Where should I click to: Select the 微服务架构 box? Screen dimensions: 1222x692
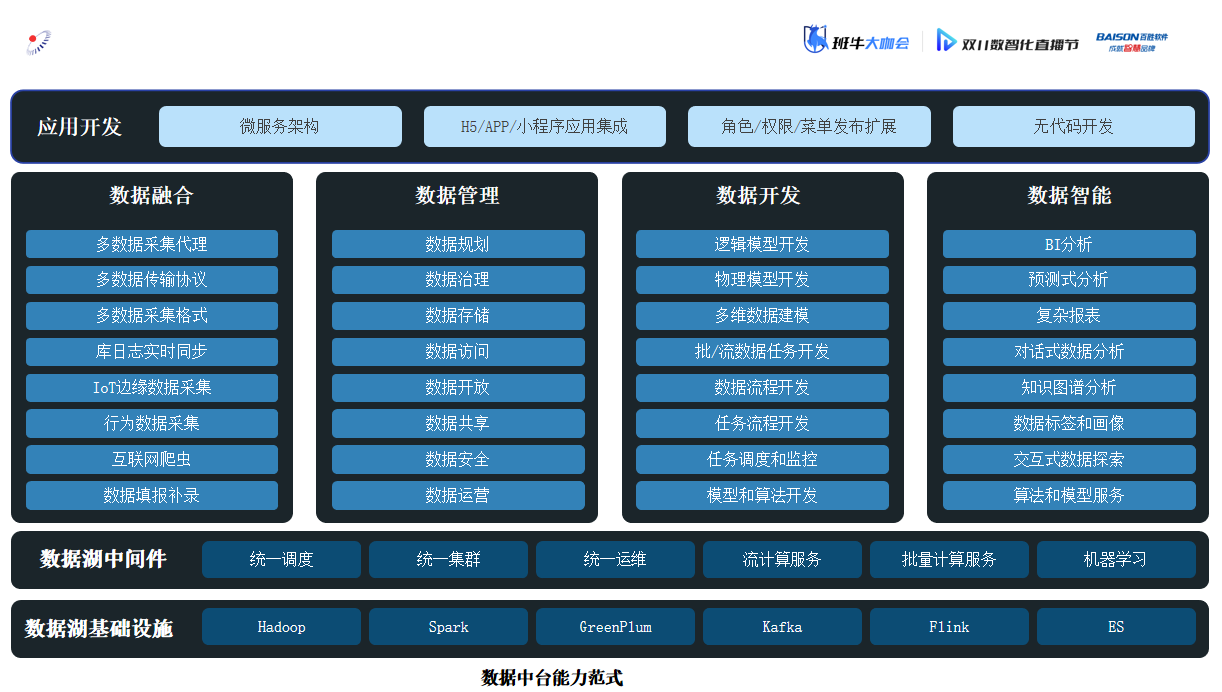coord(280,127)
